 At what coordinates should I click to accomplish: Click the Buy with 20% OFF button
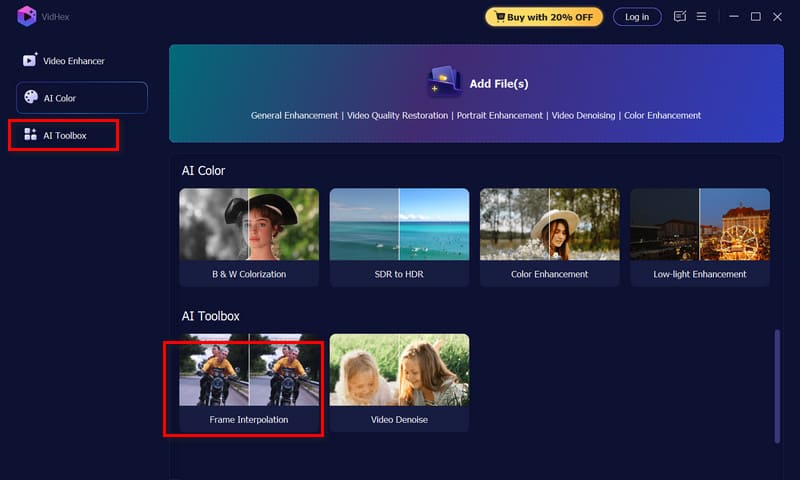pos(544,17)
